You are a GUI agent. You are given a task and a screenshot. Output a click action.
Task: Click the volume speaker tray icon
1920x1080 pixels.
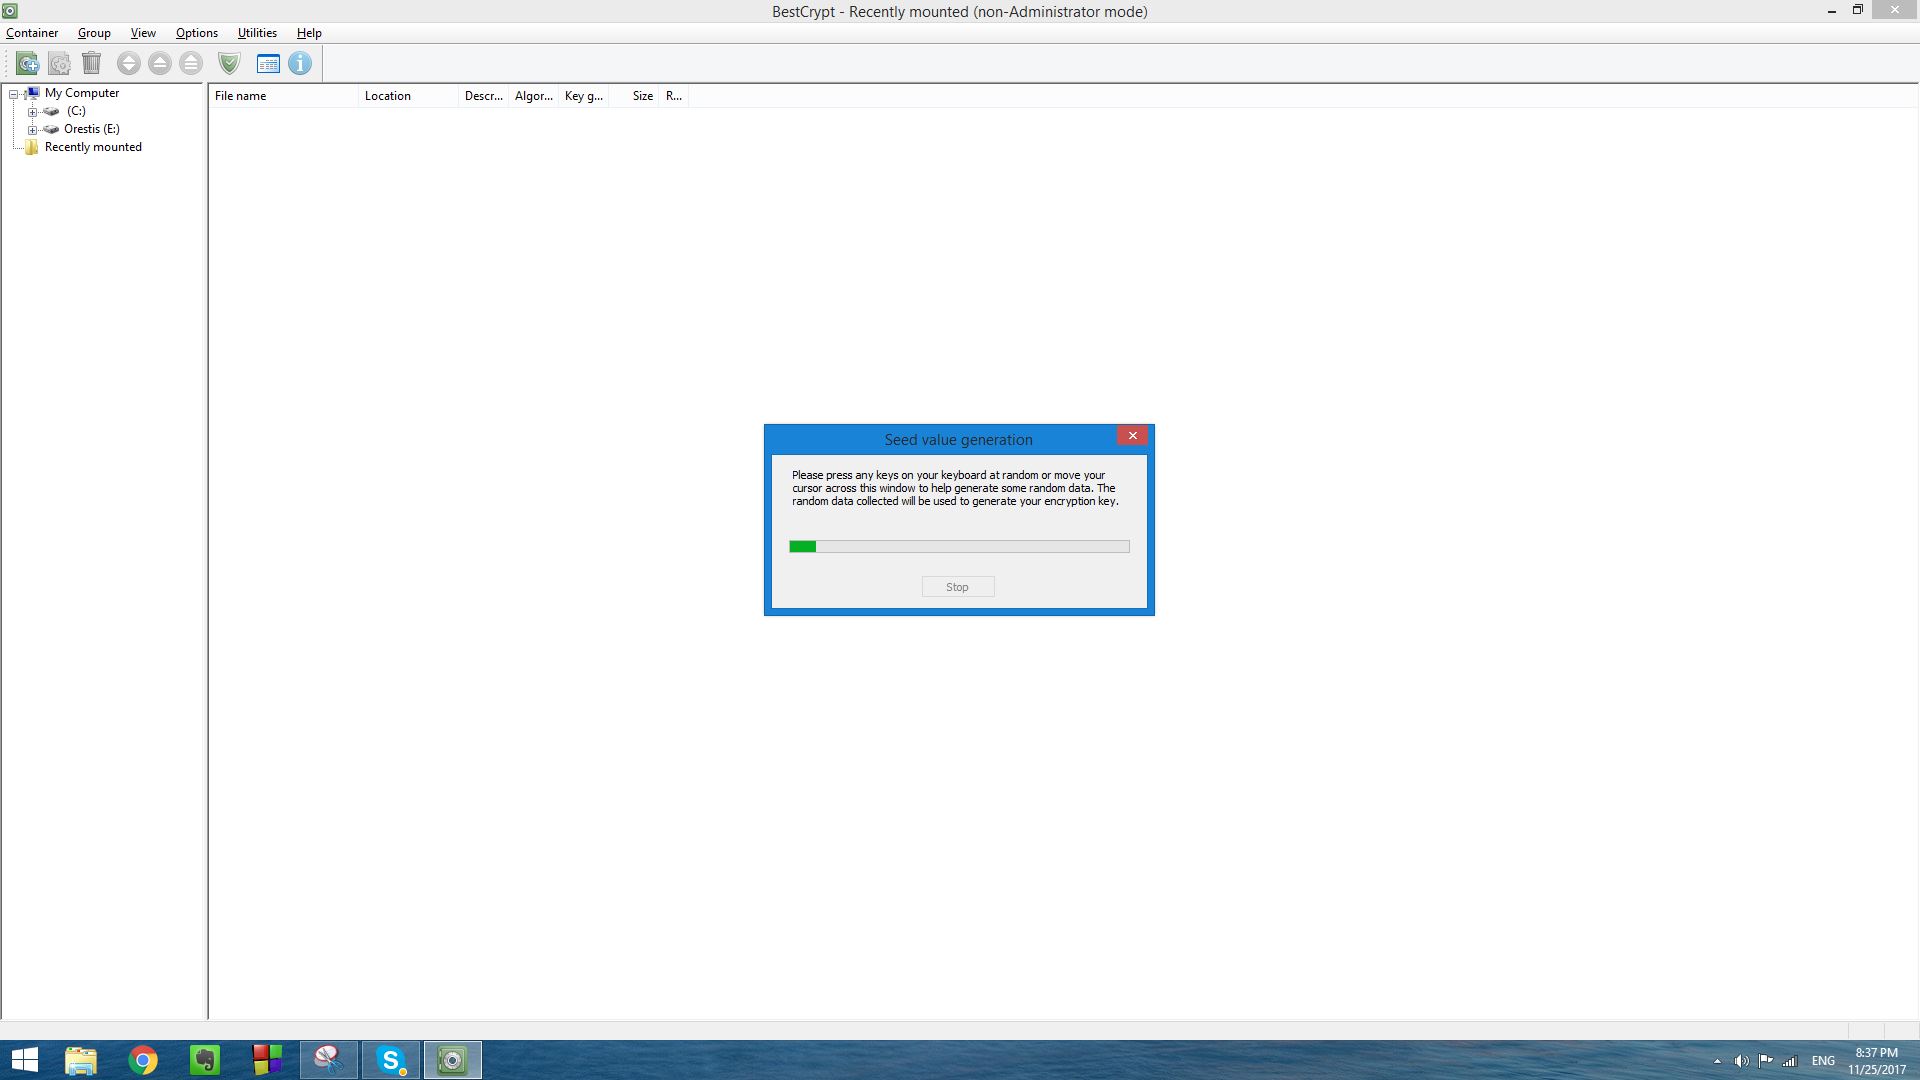pos(1741,1061)
